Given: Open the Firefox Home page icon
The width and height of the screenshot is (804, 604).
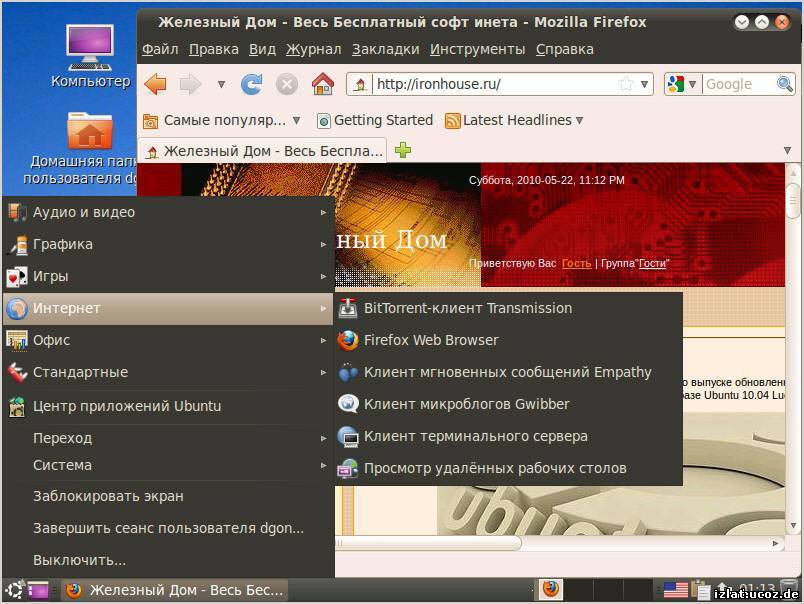Looking at the screenshot, I should point(323,84).
